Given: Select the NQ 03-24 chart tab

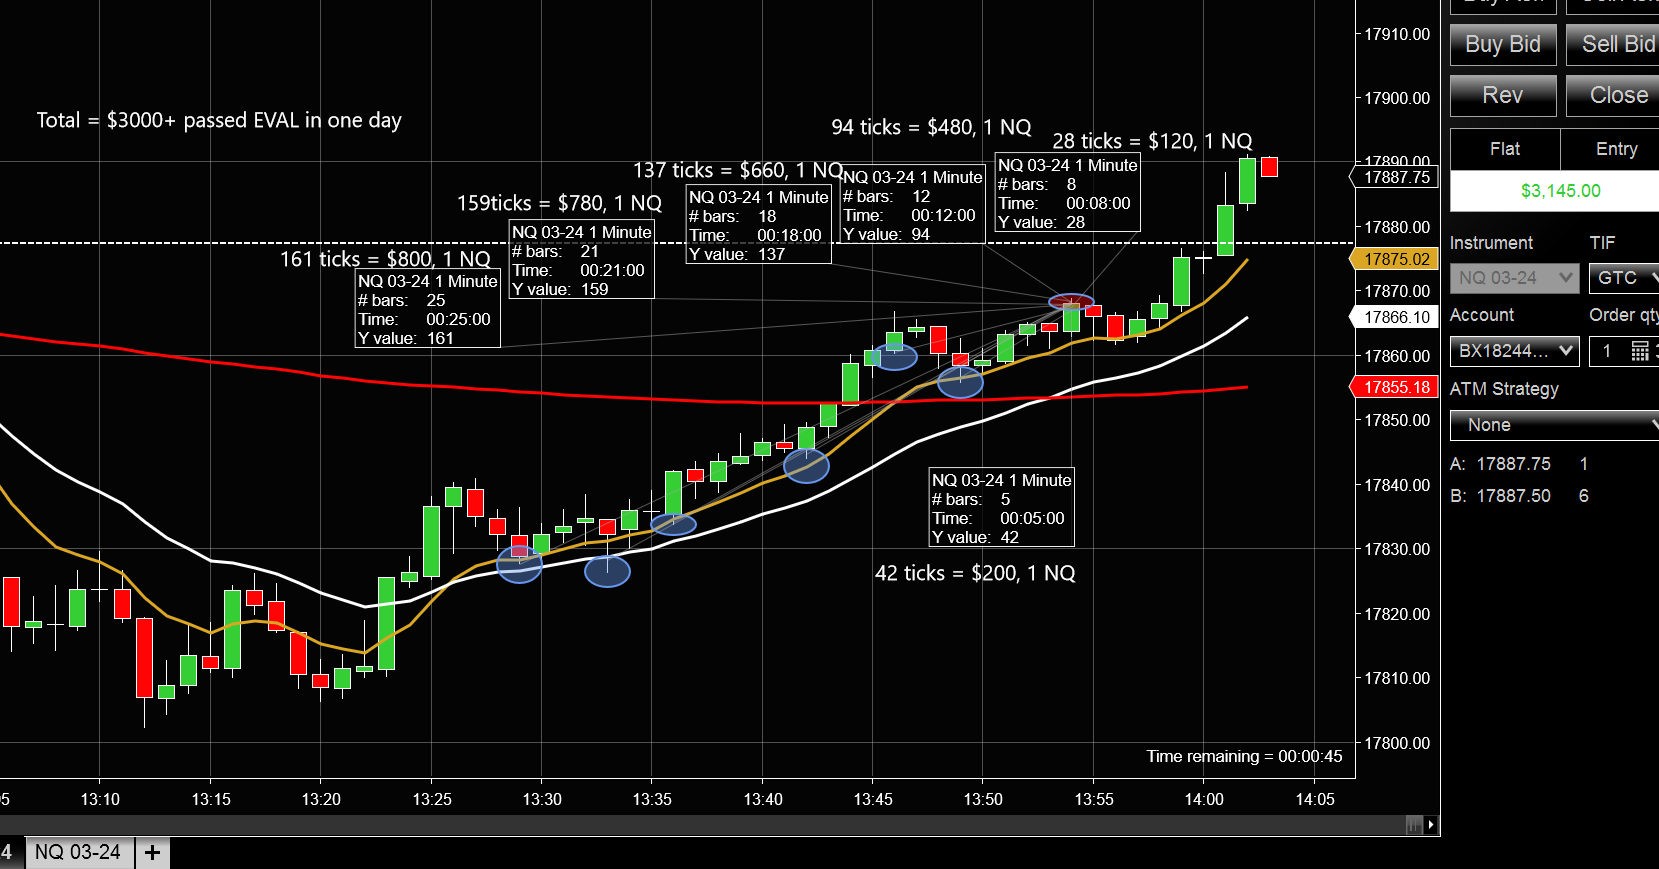Looking at the screenshot, I should pos(78,852).
